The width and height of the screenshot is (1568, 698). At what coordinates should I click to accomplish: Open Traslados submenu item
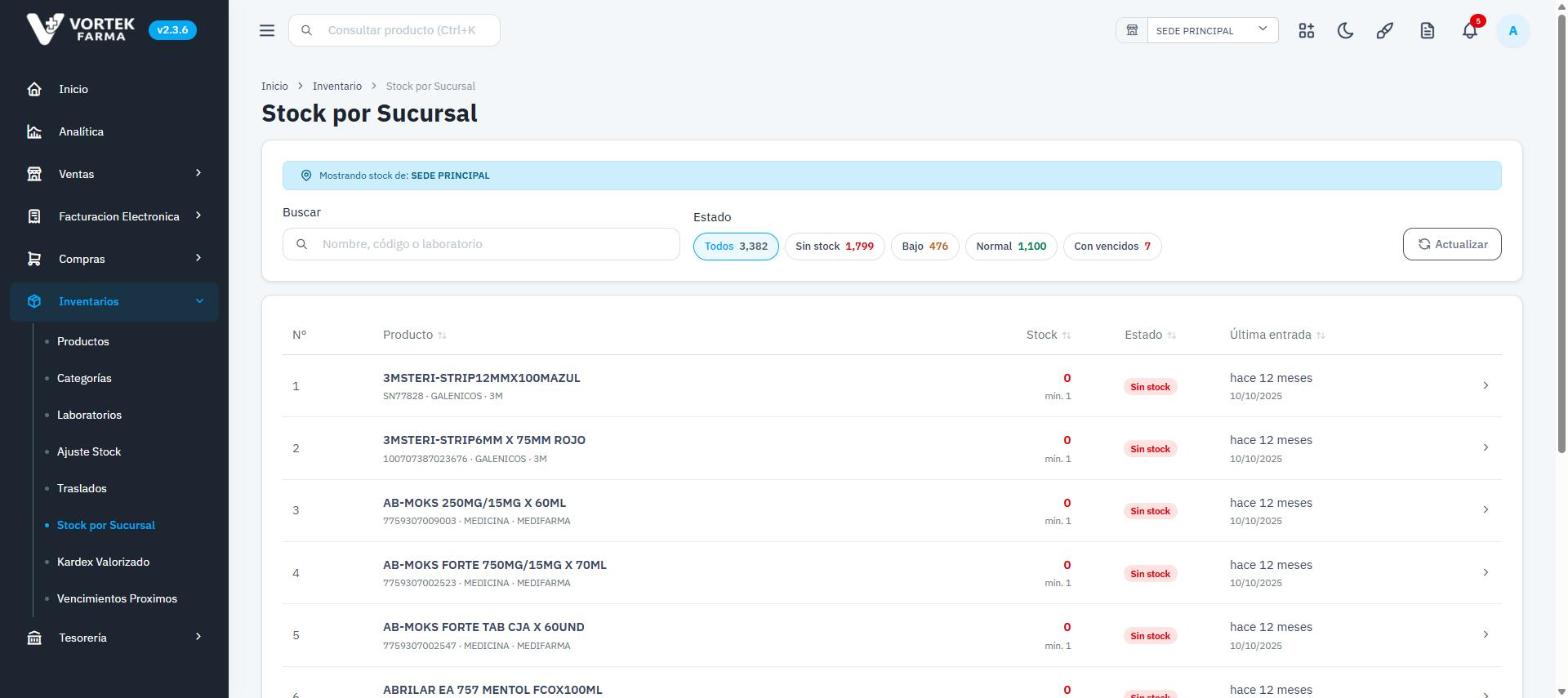[x=82, y=489]
